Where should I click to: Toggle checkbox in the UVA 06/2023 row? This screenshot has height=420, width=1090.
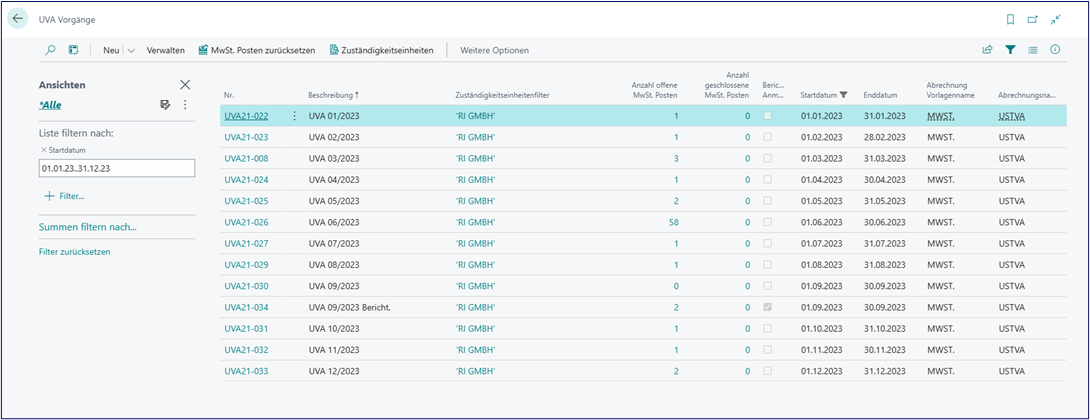coord(767,222)
